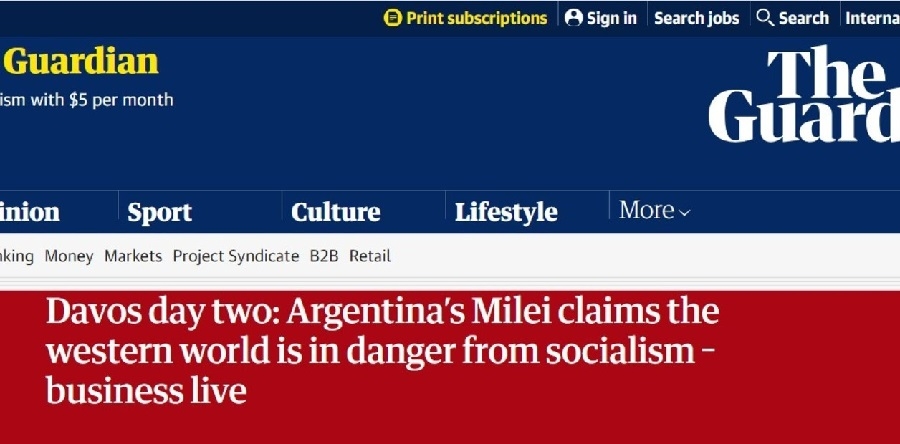Open the Culture section tab
The width and height of the screenshot is (900, 444).
tap(335, 212)
